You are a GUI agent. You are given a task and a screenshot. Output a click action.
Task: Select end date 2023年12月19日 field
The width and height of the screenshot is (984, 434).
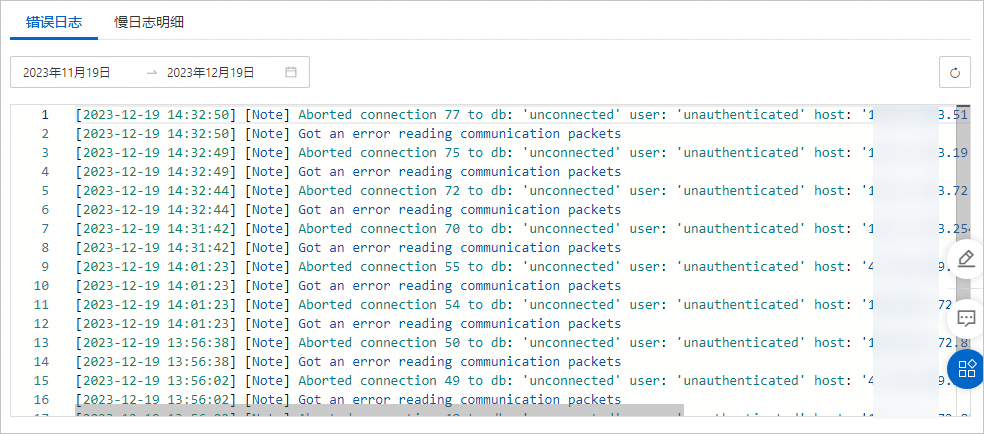[210, 72]
